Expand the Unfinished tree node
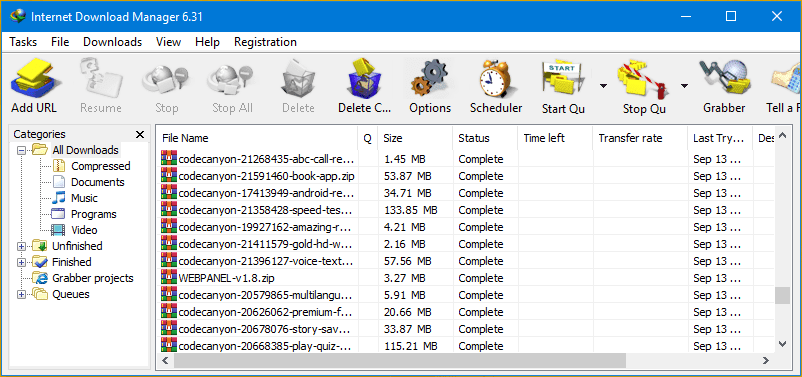Image resolution: width=802 pixels, height=377 pixels. [x=21, y=246]
